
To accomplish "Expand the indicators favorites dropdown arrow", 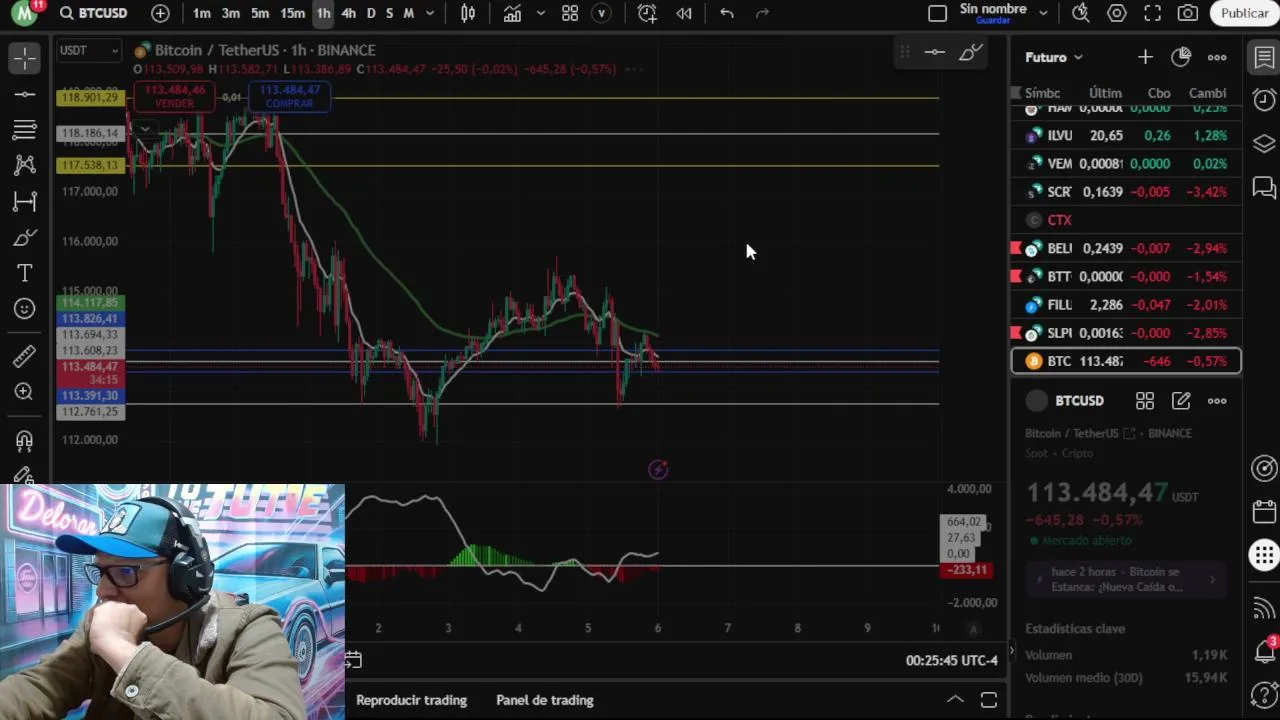I will coord(541,13).
